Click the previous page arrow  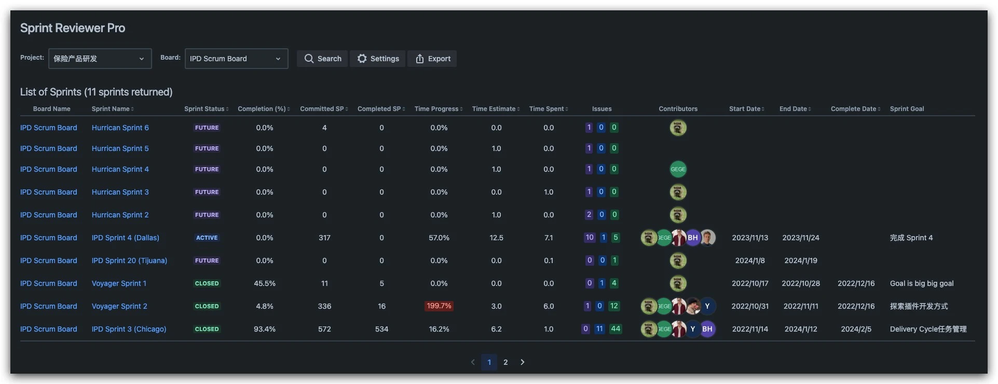click(x=473, y=362)
